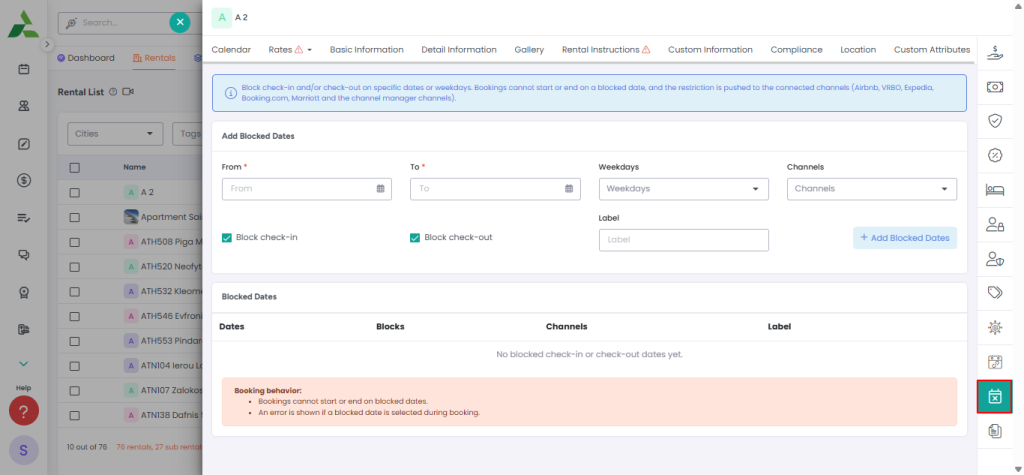
Task: Open the Rentals tab in background page
Action: (154, 58)
